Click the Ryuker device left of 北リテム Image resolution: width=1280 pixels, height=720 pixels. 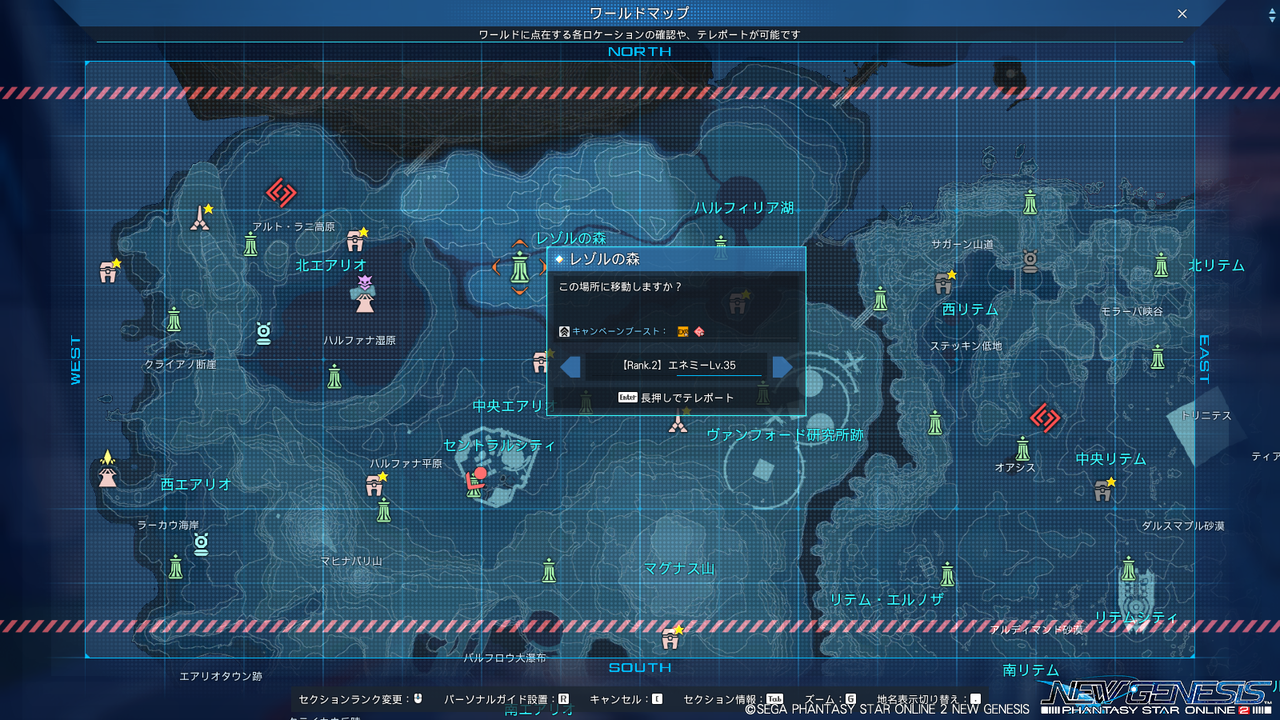[1161, 265]
